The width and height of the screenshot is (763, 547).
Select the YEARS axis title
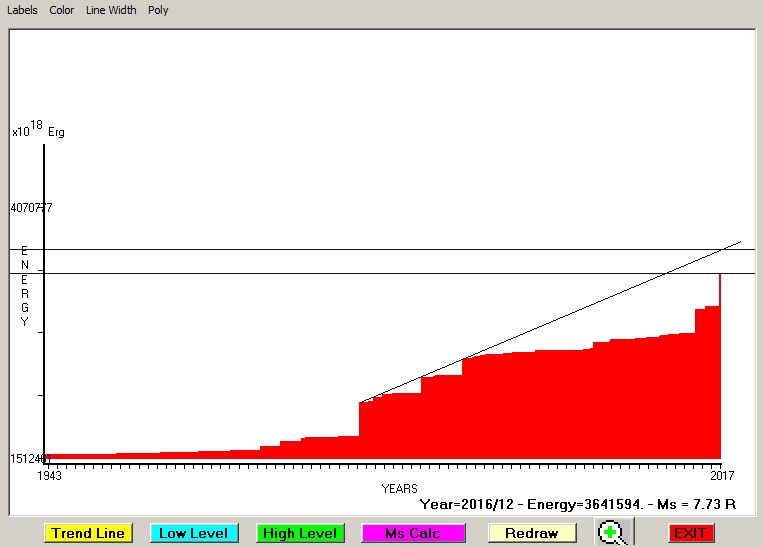click(399, 488)
